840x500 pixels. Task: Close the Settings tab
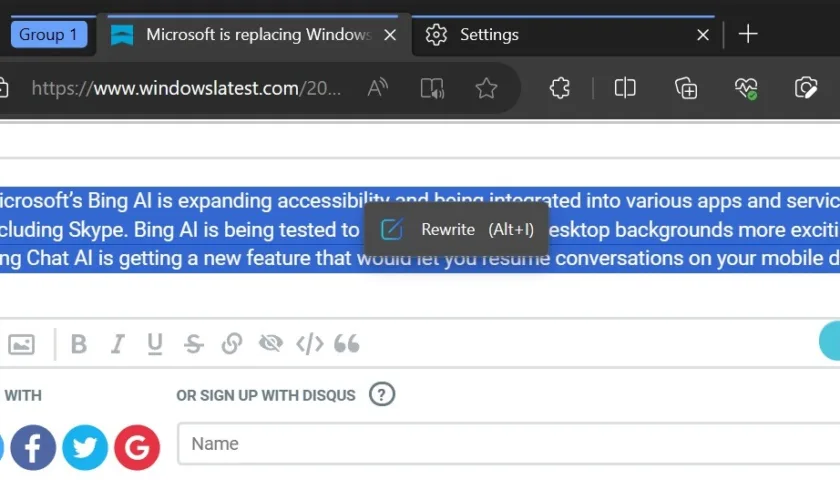pos(703,35)
